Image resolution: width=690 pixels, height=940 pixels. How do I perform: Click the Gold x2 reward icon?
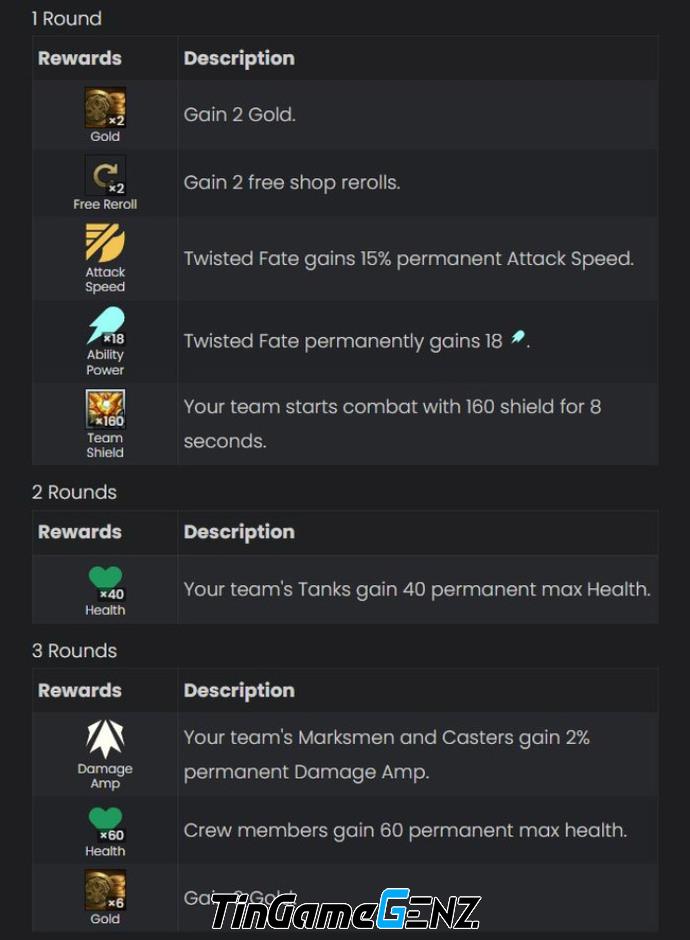click(x=105, y=107)
